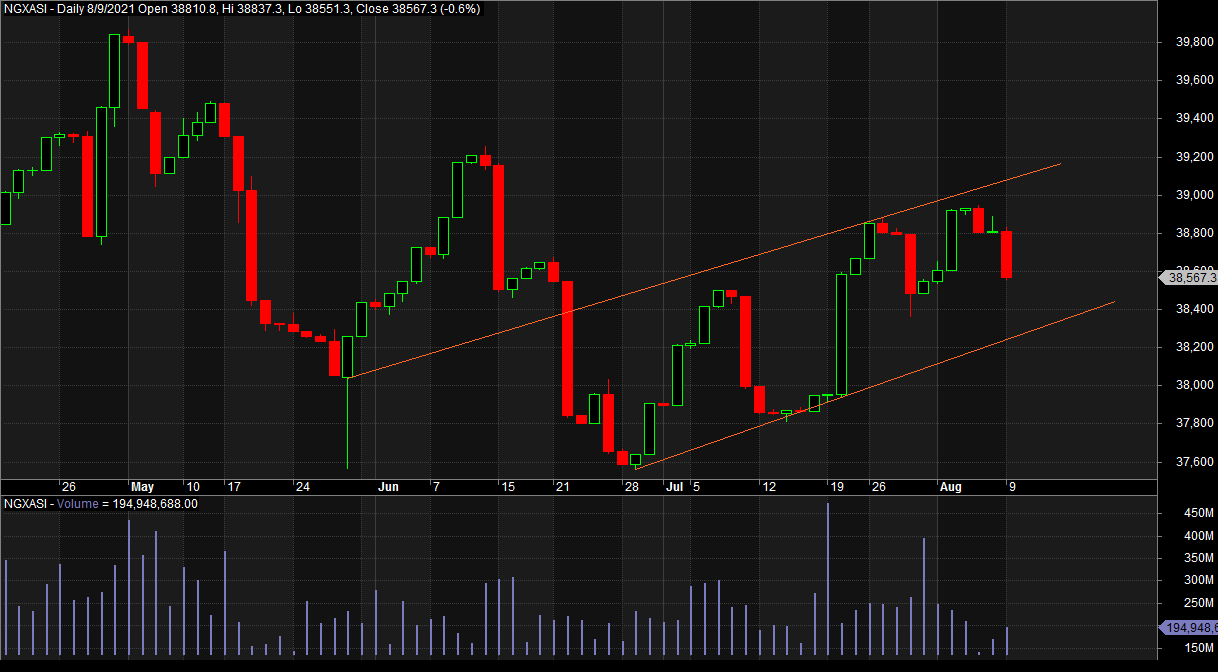Click the tallest volume bar in July
This screenshot has height=672, width=1218.
tap(828, 580)
